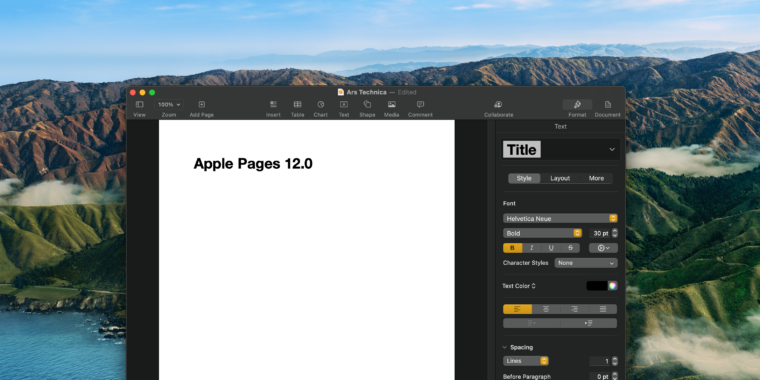Decrease the paragraph indent level

[532, 323]
